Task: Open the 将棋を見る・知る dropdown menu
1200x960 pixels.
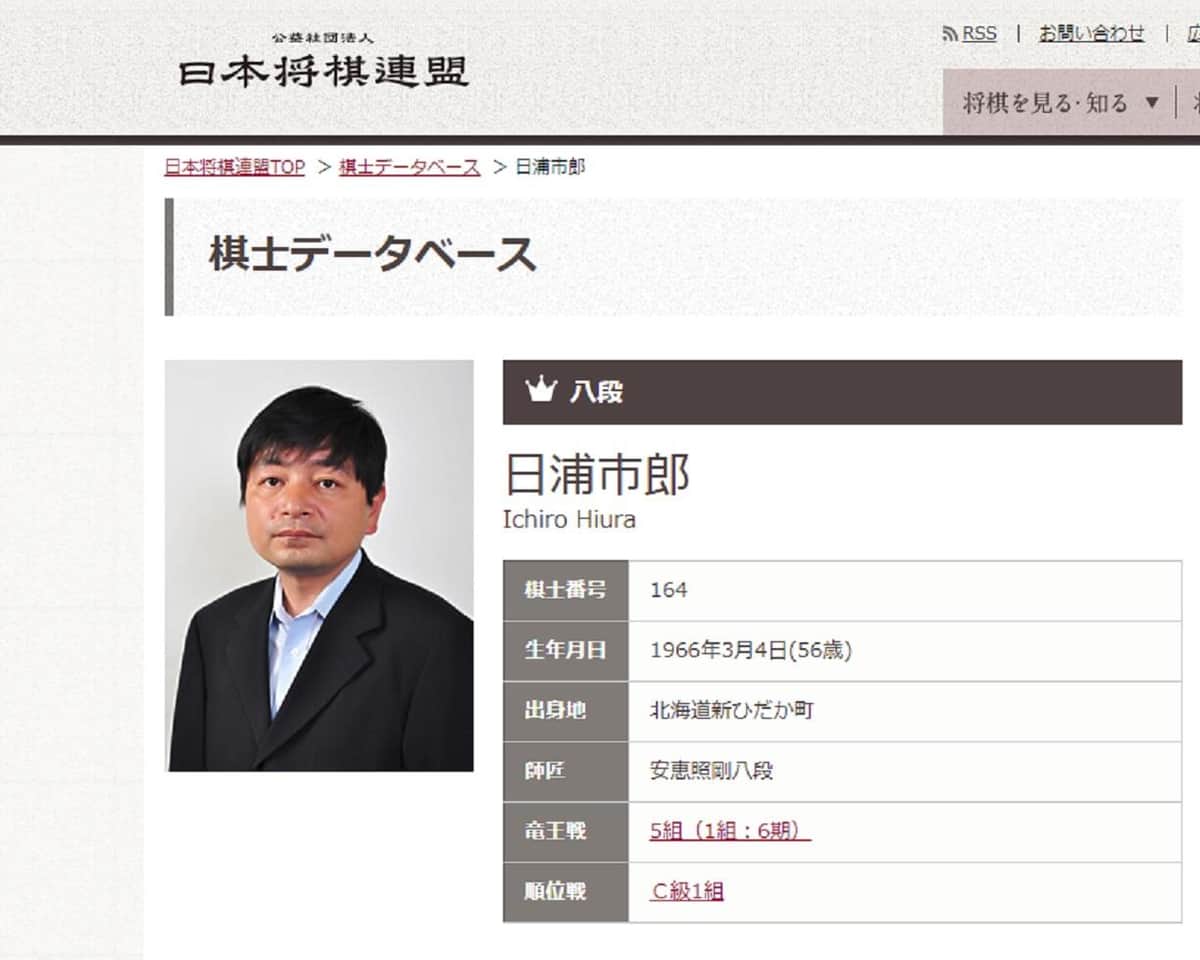Action: pos(1045,102)
